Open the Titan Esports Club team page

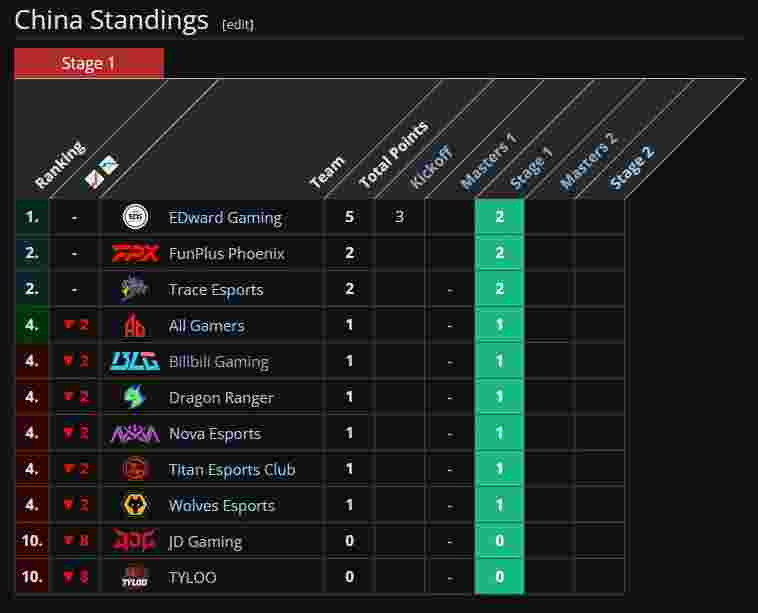coord(232,469)
